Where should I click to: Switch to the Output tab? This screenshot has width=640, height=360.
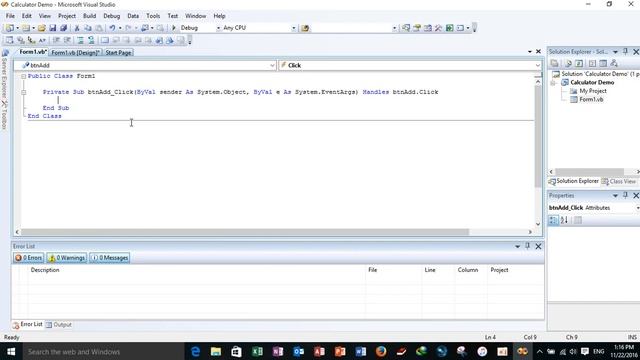point(59,325)
